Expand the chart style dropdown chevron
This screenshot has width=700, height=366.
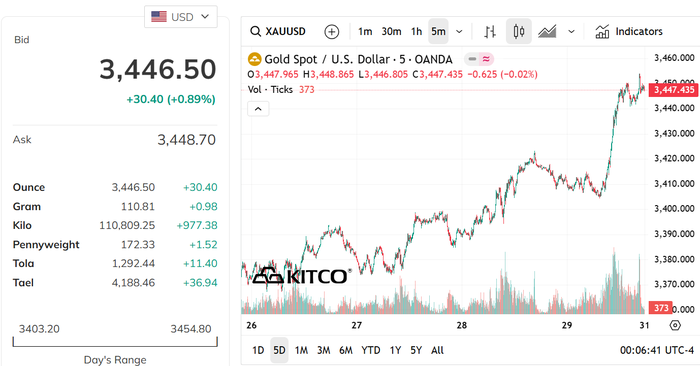571,32
